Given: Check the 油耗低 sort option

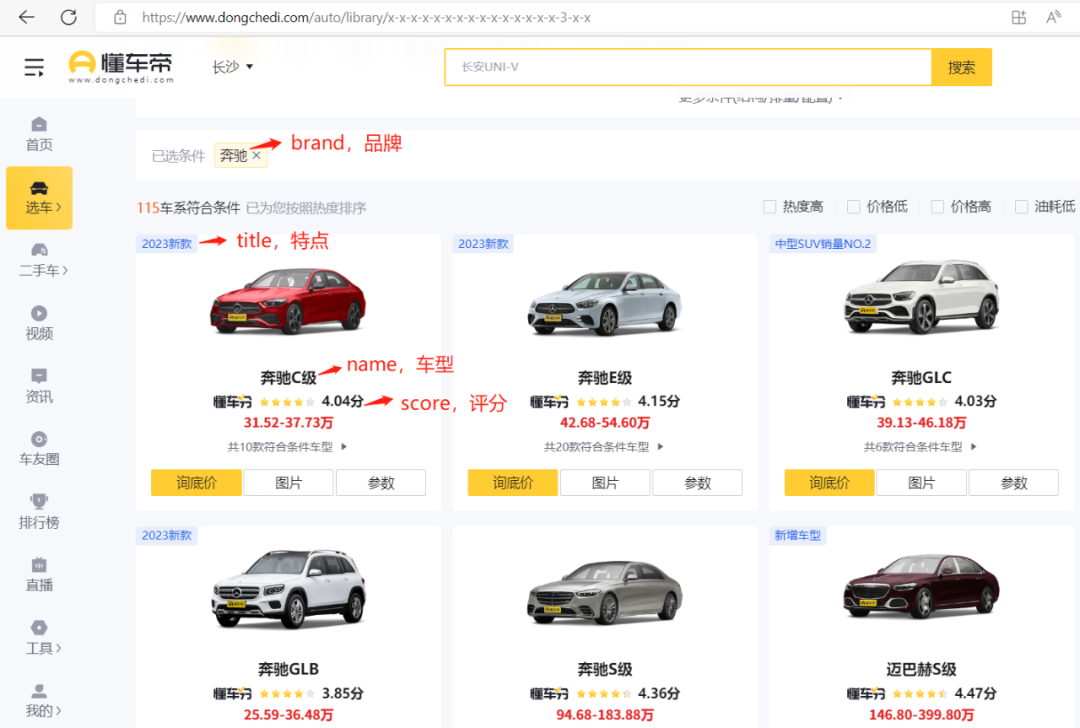Looking at the screenshot, I should tap(1021, 207).
